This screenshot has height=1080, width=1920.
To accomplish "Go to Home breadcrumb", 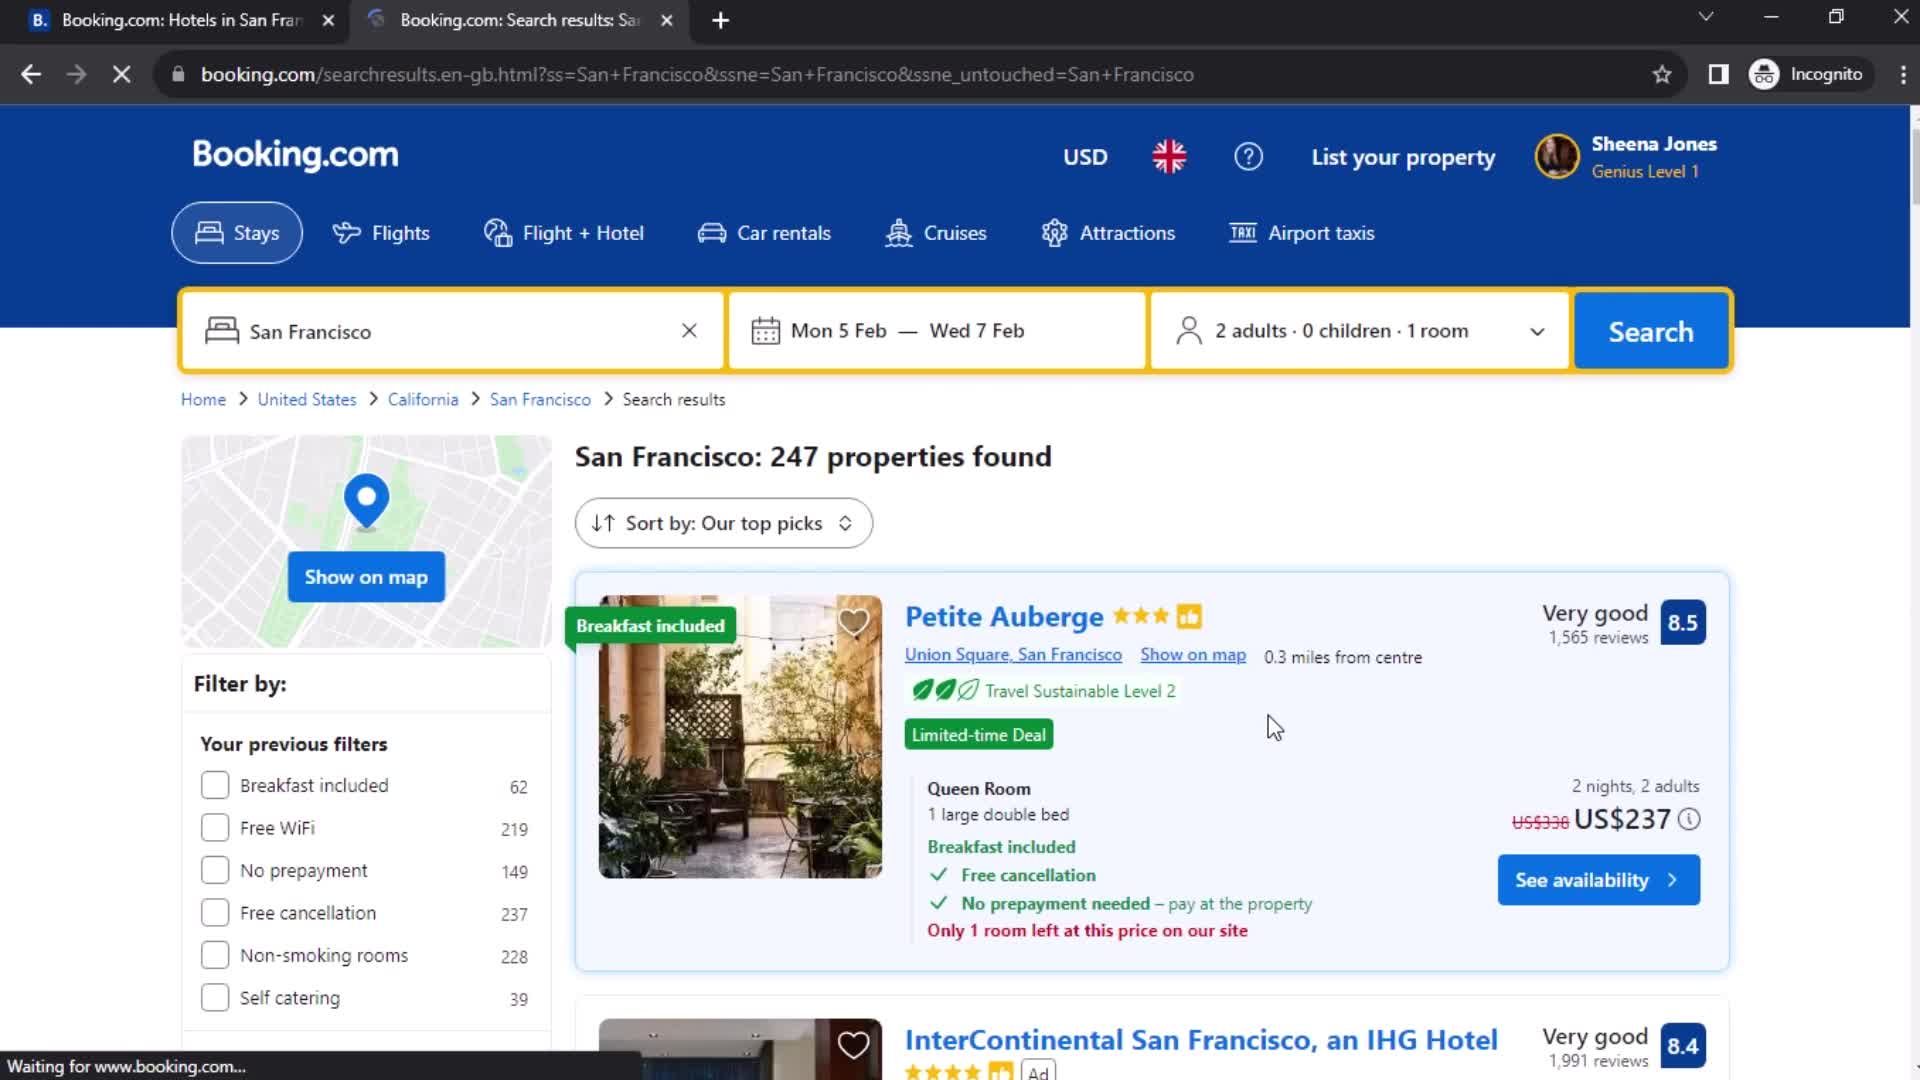I will click(203, 399).
